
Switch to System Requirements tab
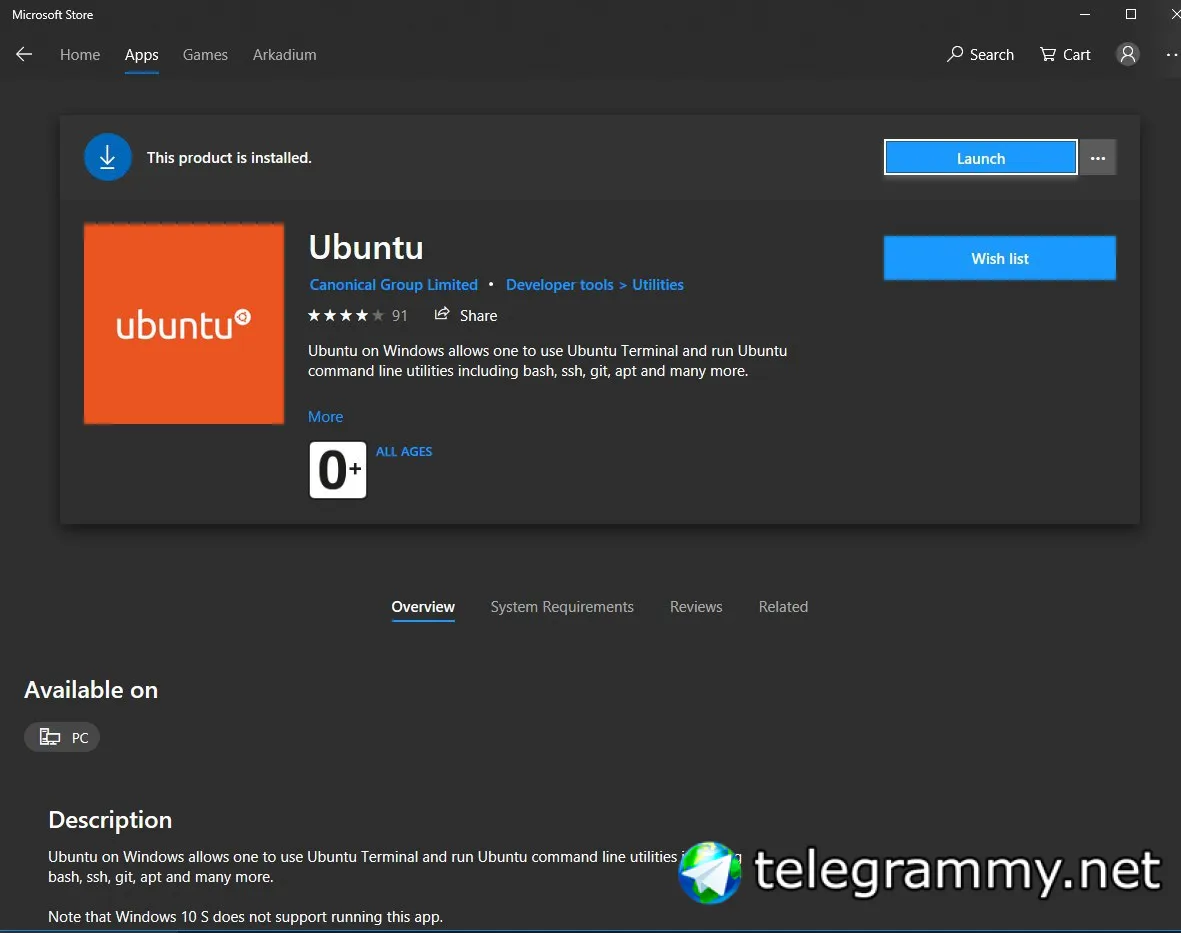pyautogui.click(x=562, y=607)
